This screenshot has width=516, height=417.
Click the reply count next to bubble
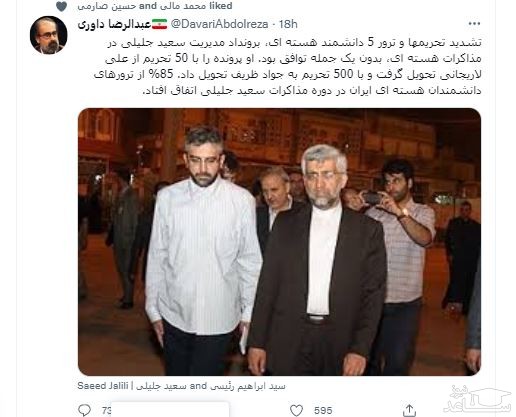tap(107, 410)
